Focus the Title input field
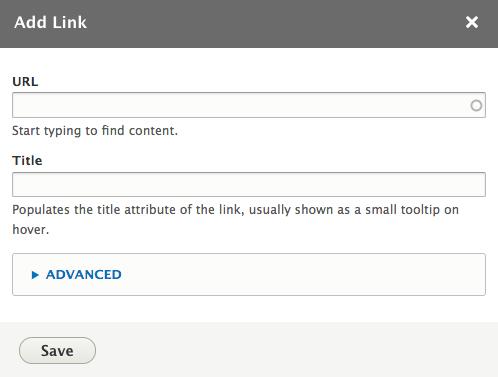The width and height of the screenshot is (498, 377). (249, 184)
